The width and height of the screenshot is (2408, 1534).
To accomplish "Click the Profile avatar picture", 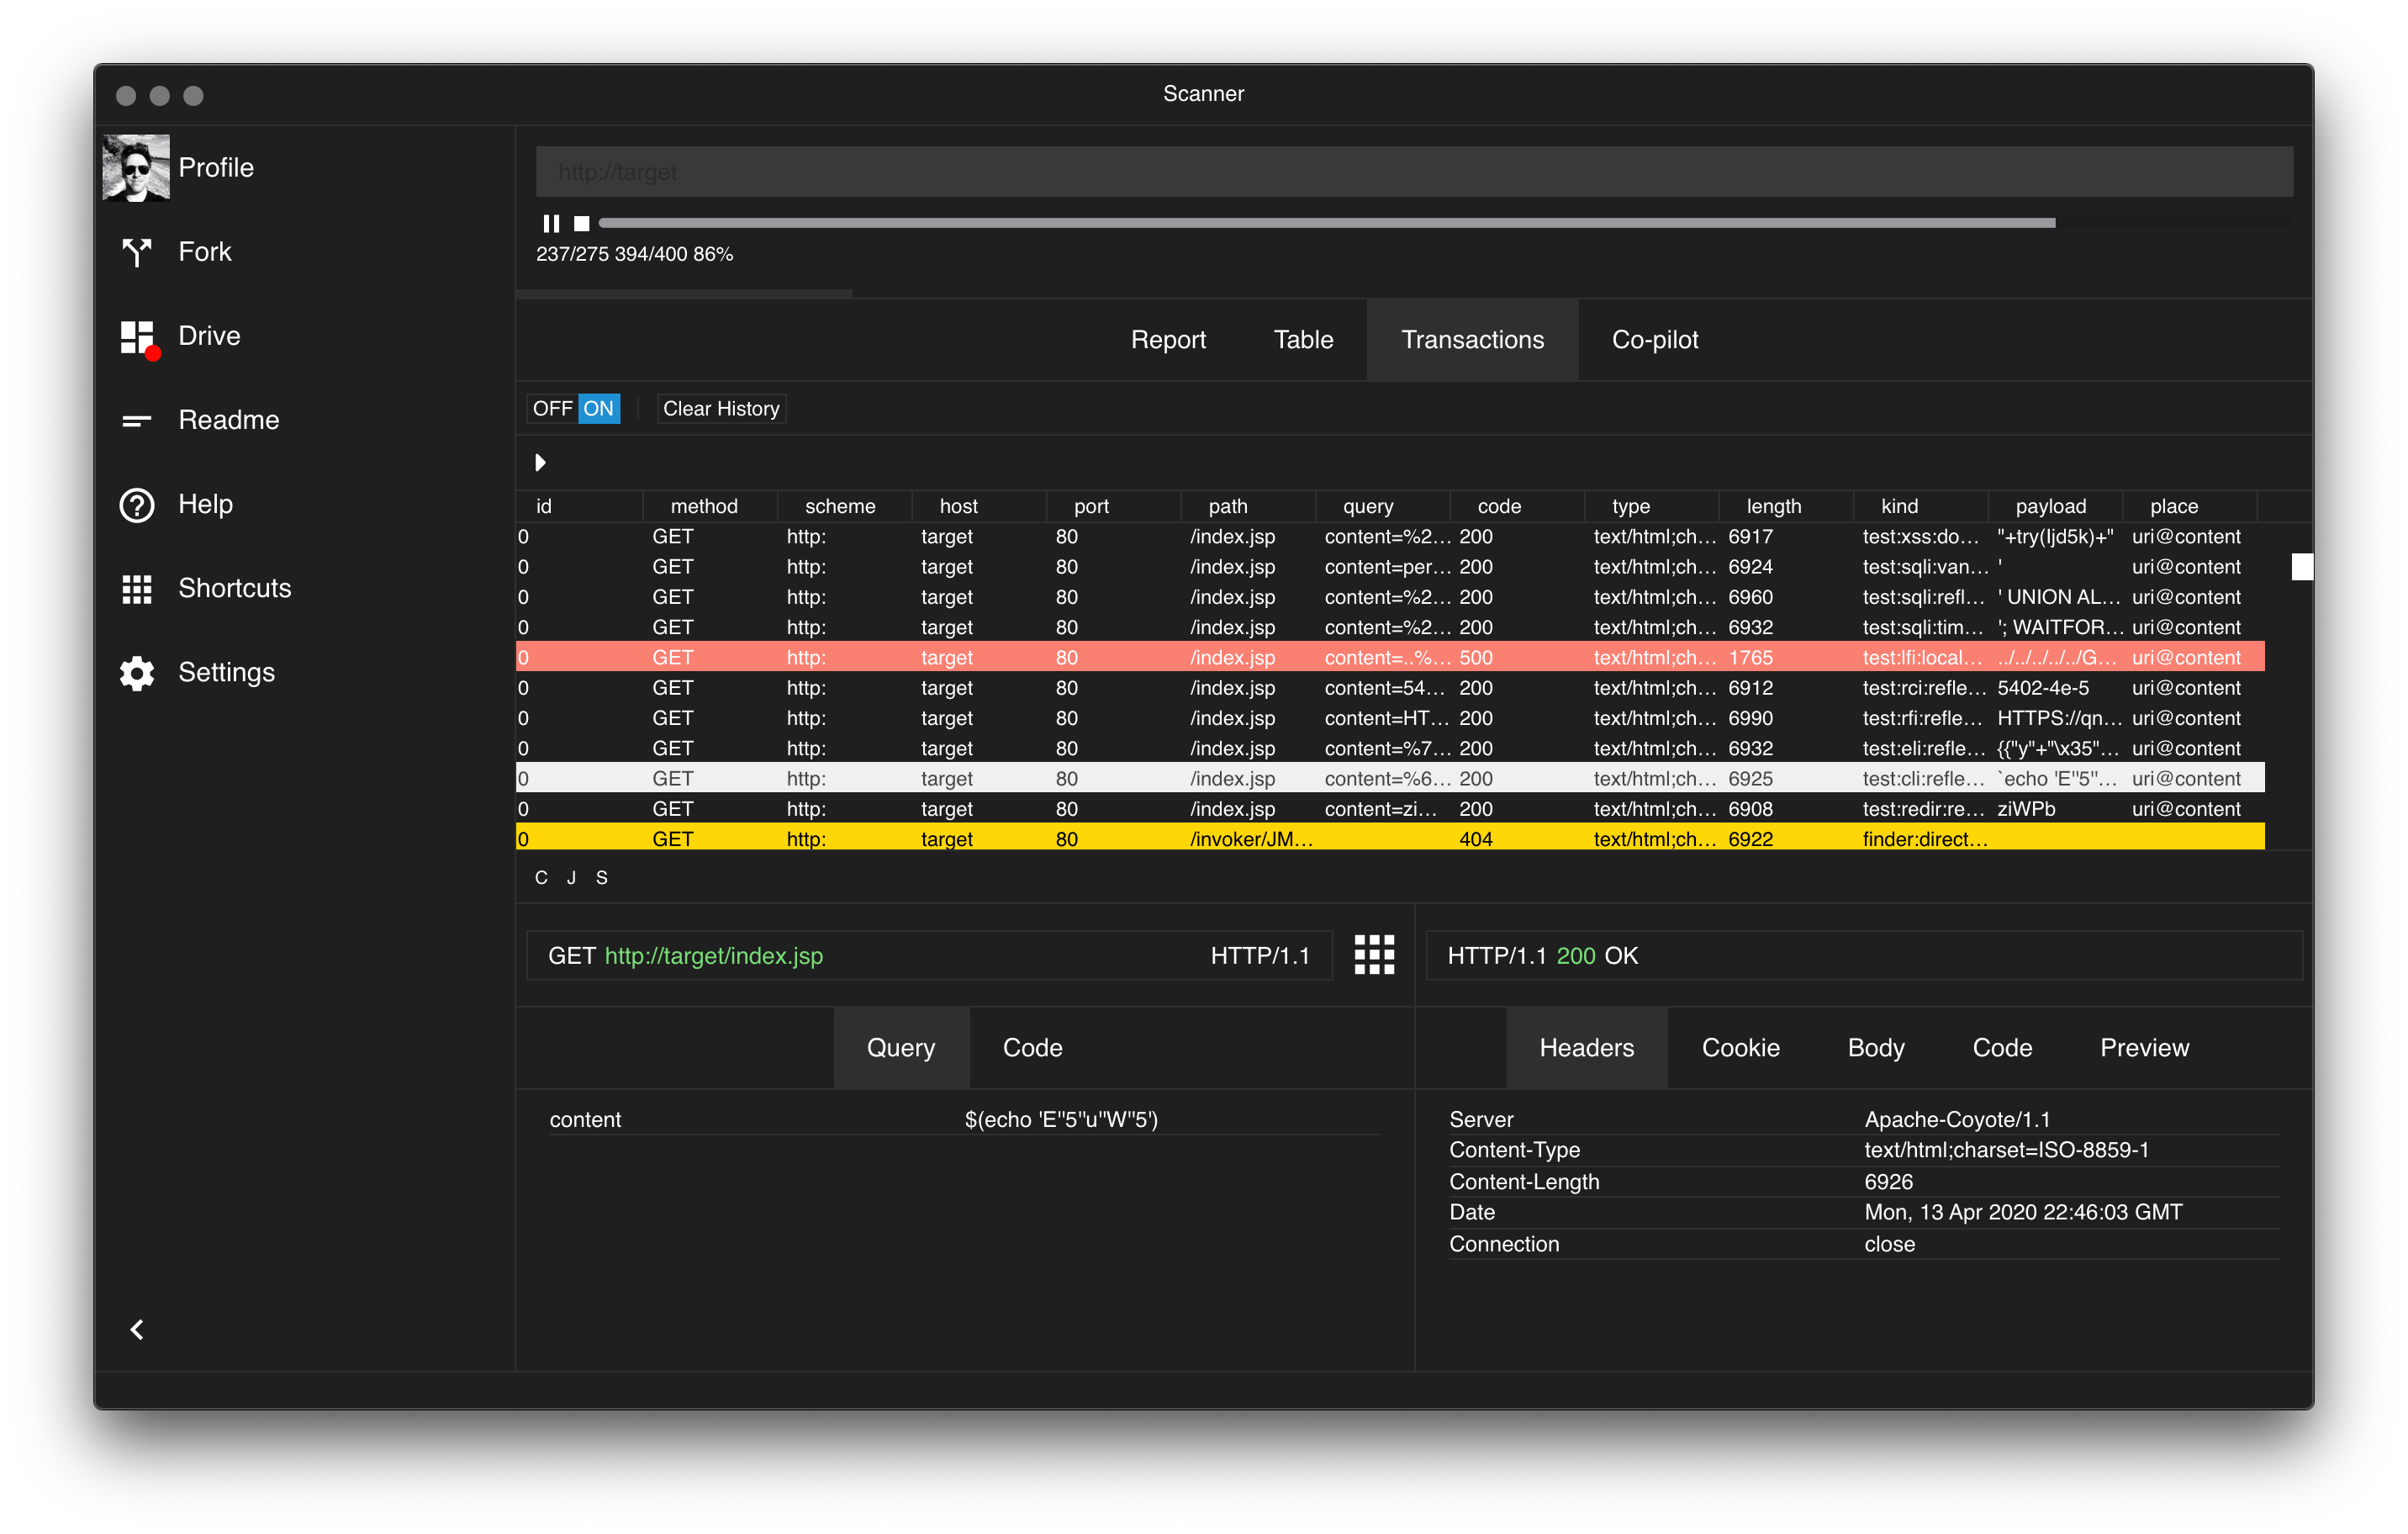I will point(136,167).
